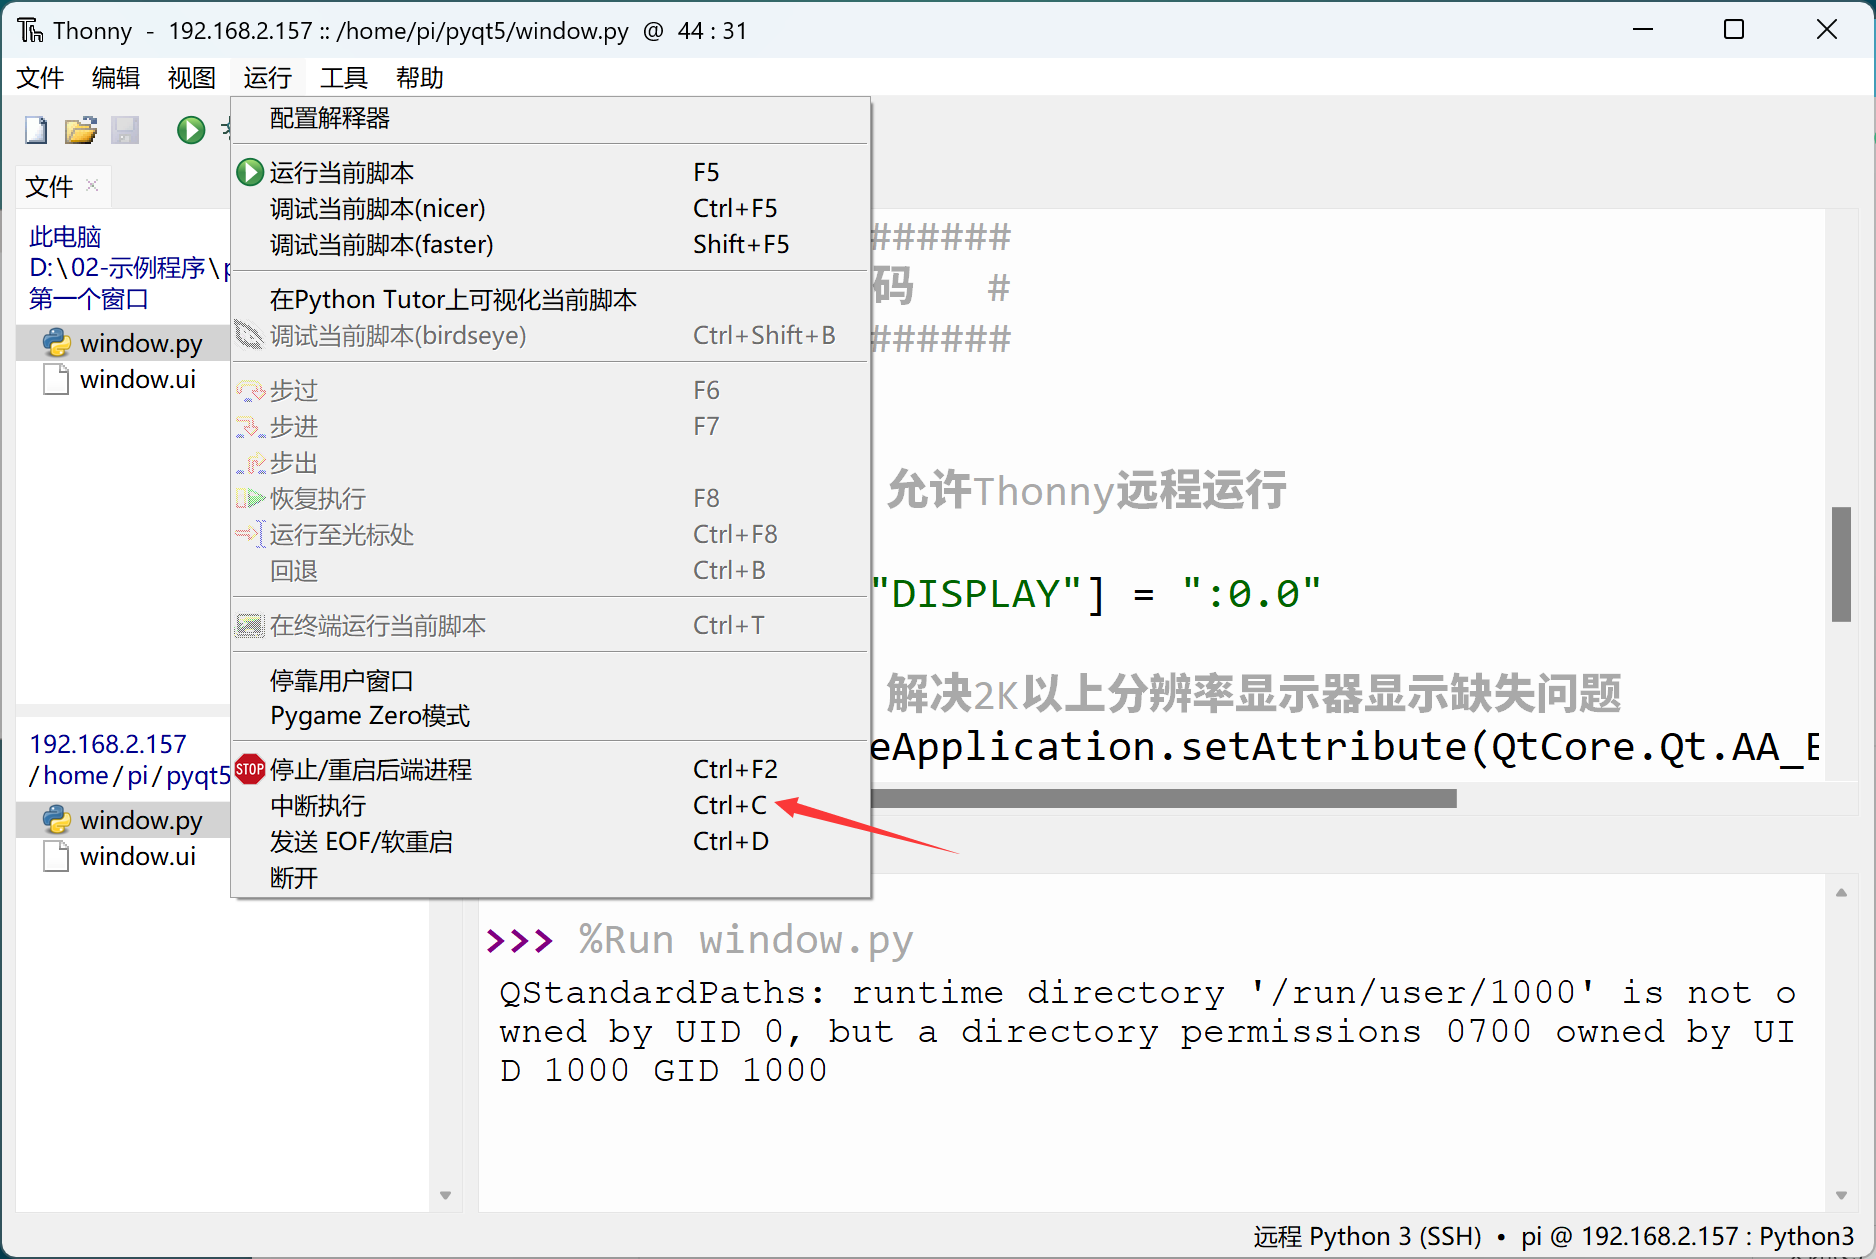
Task: Click the New file toolbar icon
Action: [36, 130]
